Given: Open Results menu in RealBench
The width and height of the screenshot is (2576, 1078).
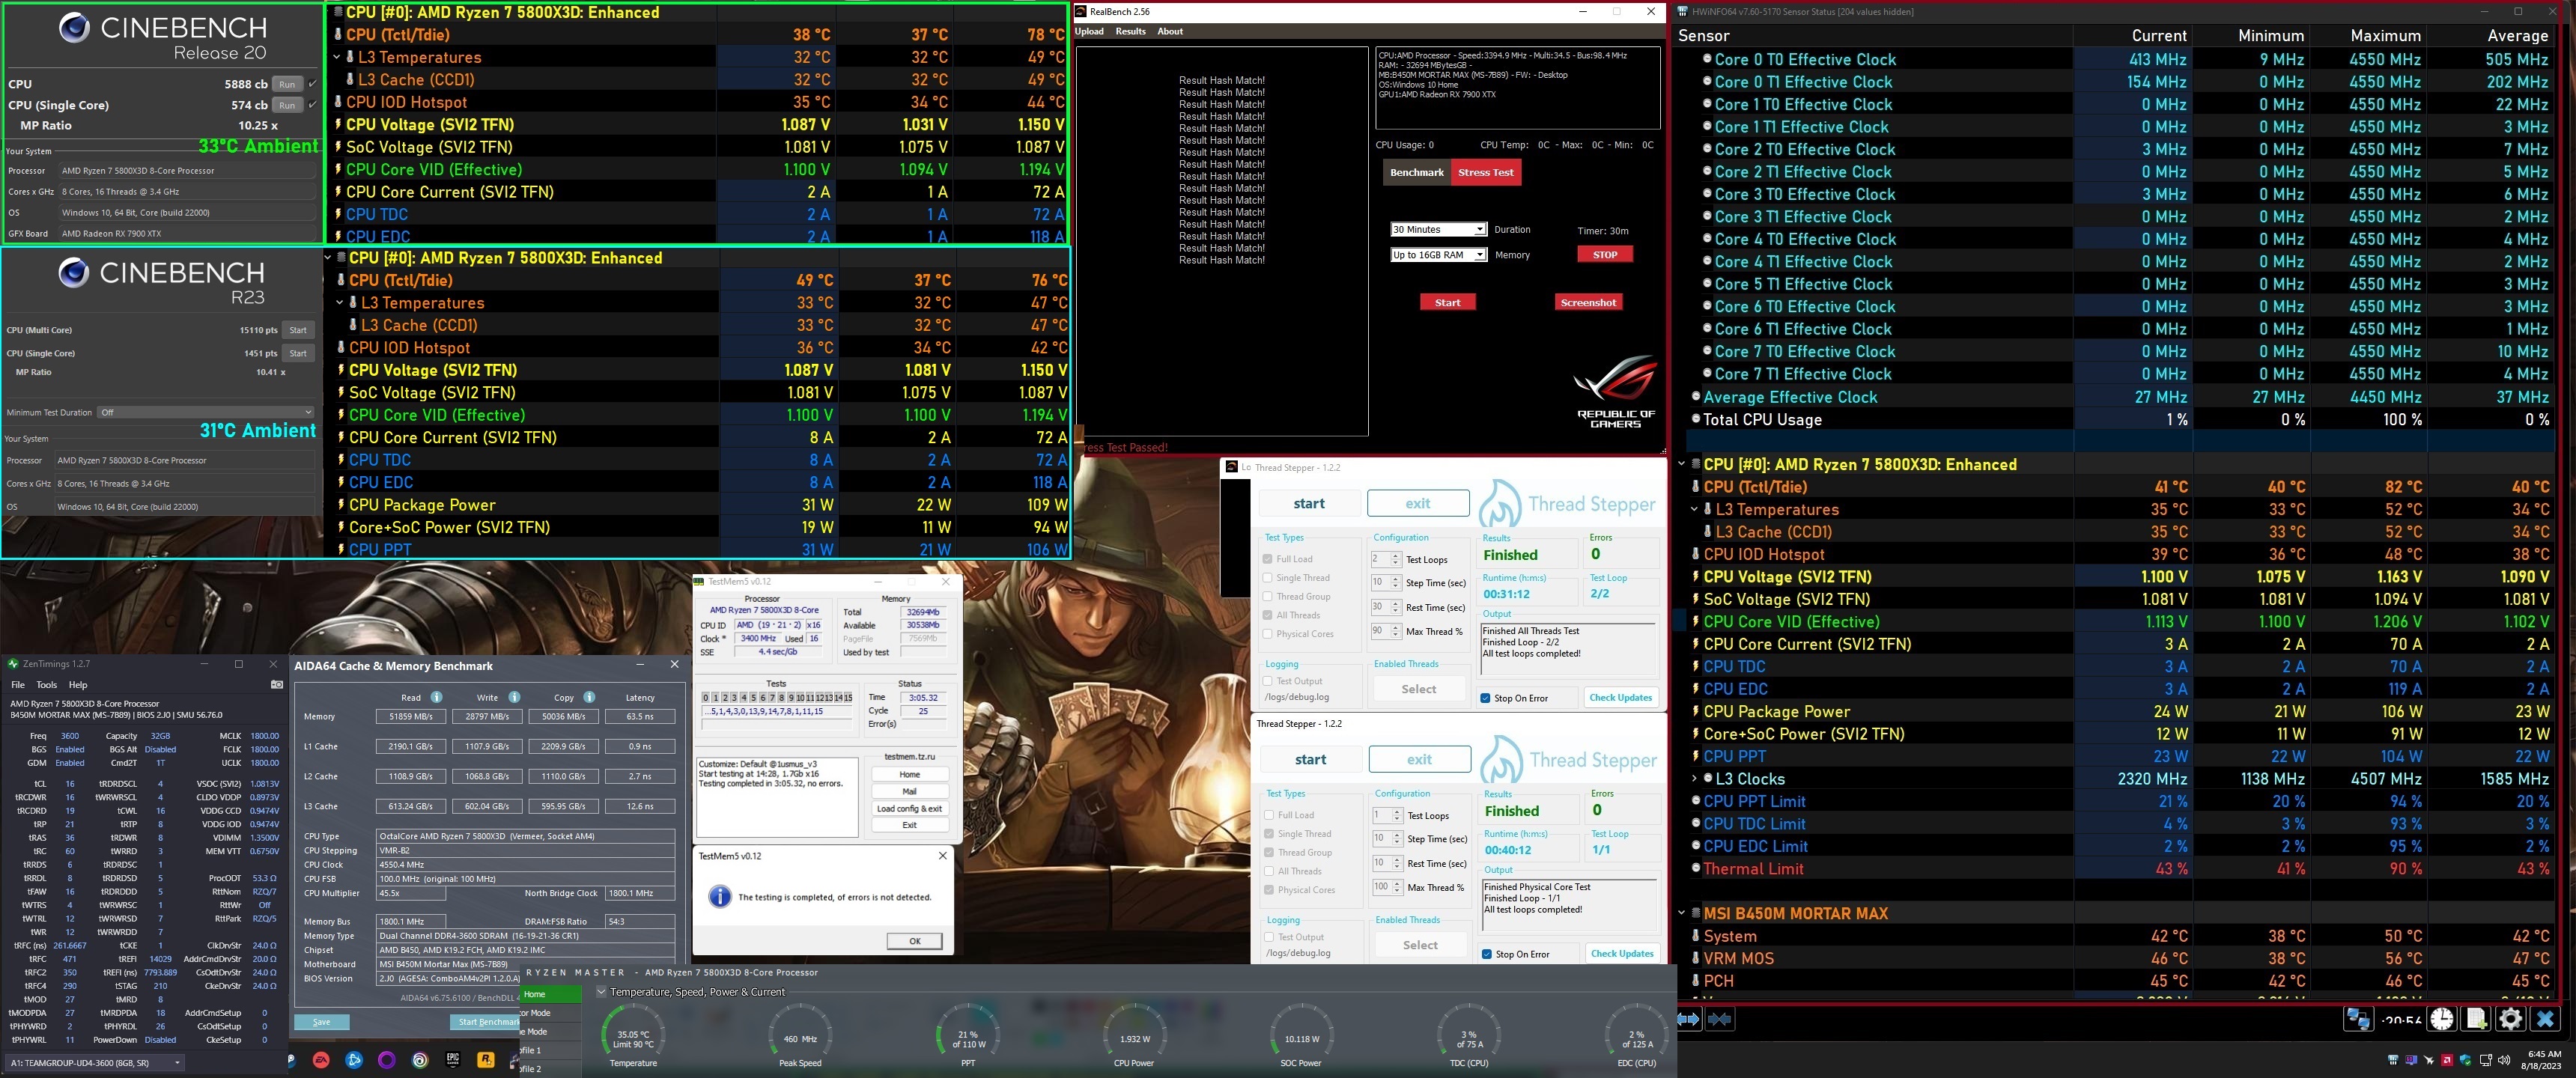Looking at the screenshot, I should [1130, 31].
